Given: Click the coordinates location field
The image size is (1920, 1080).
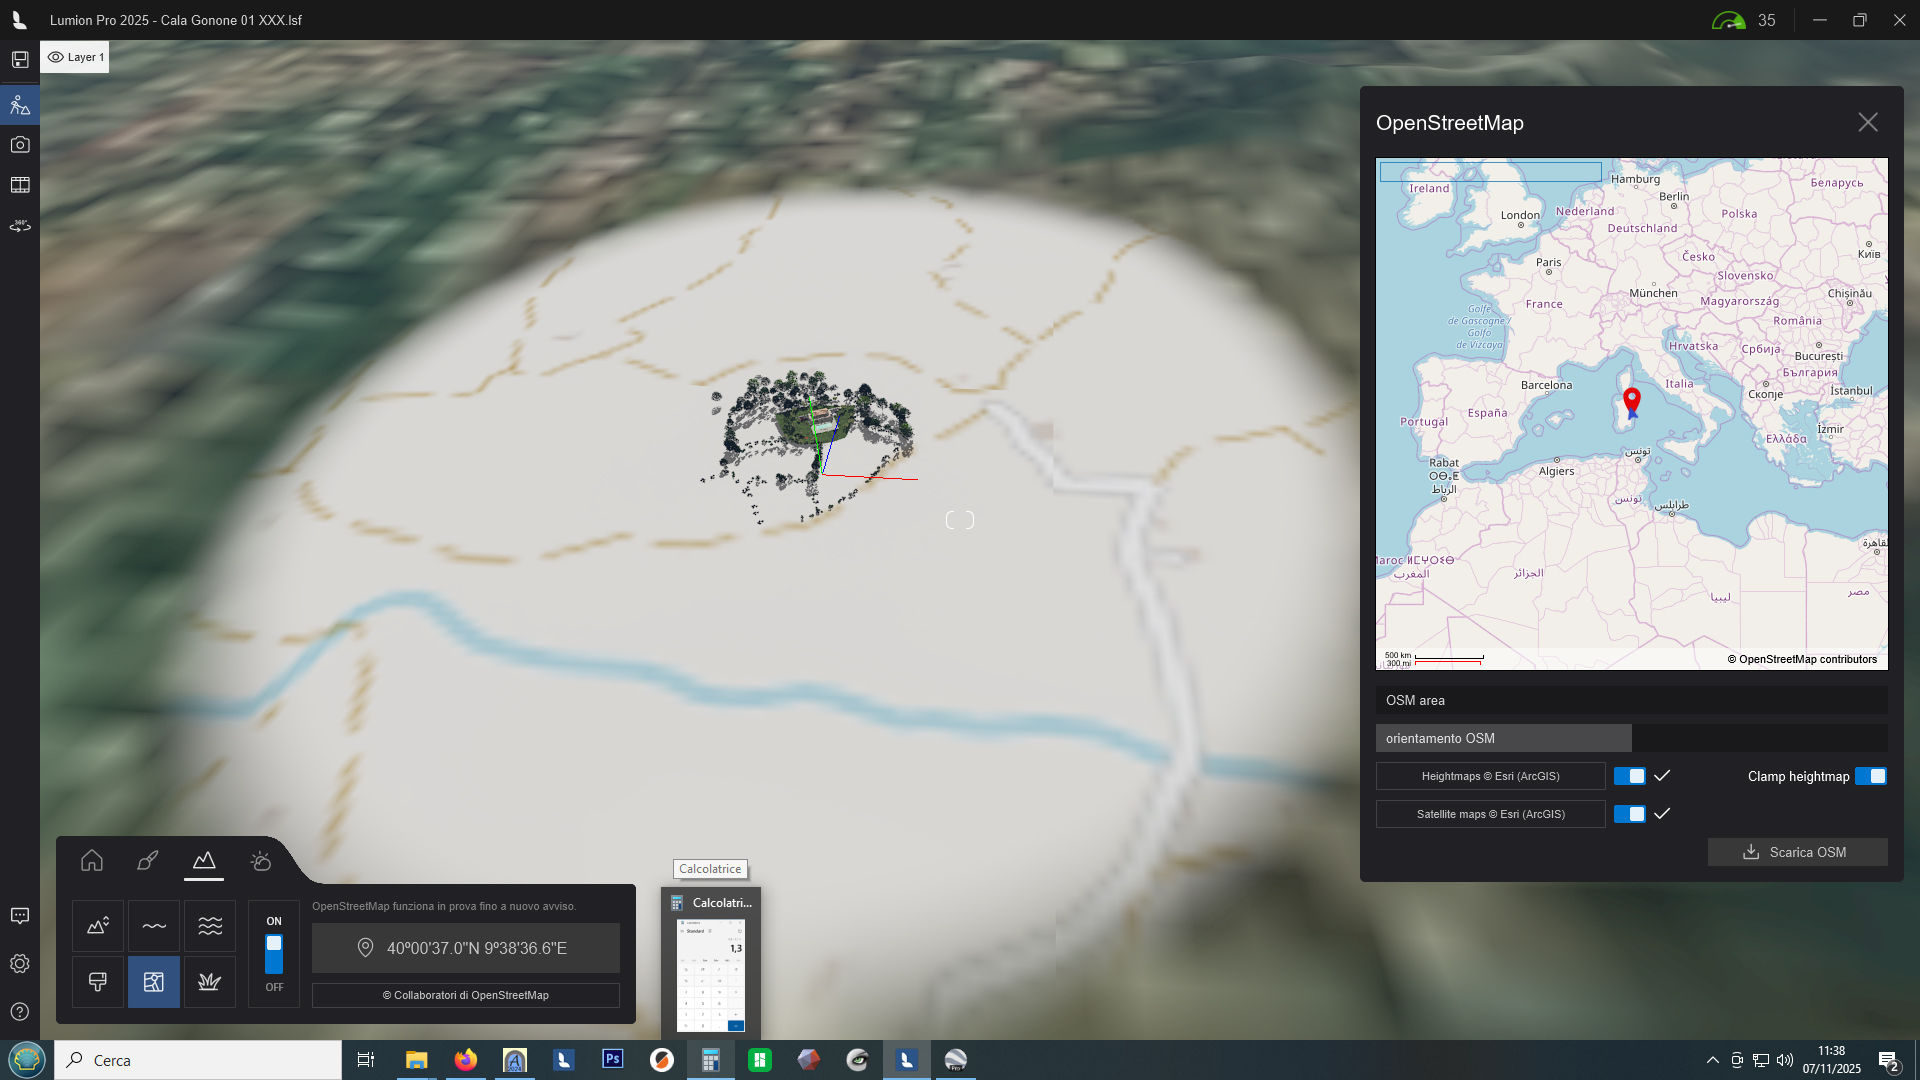Looking at the screenshot, I should pos(466,948).
